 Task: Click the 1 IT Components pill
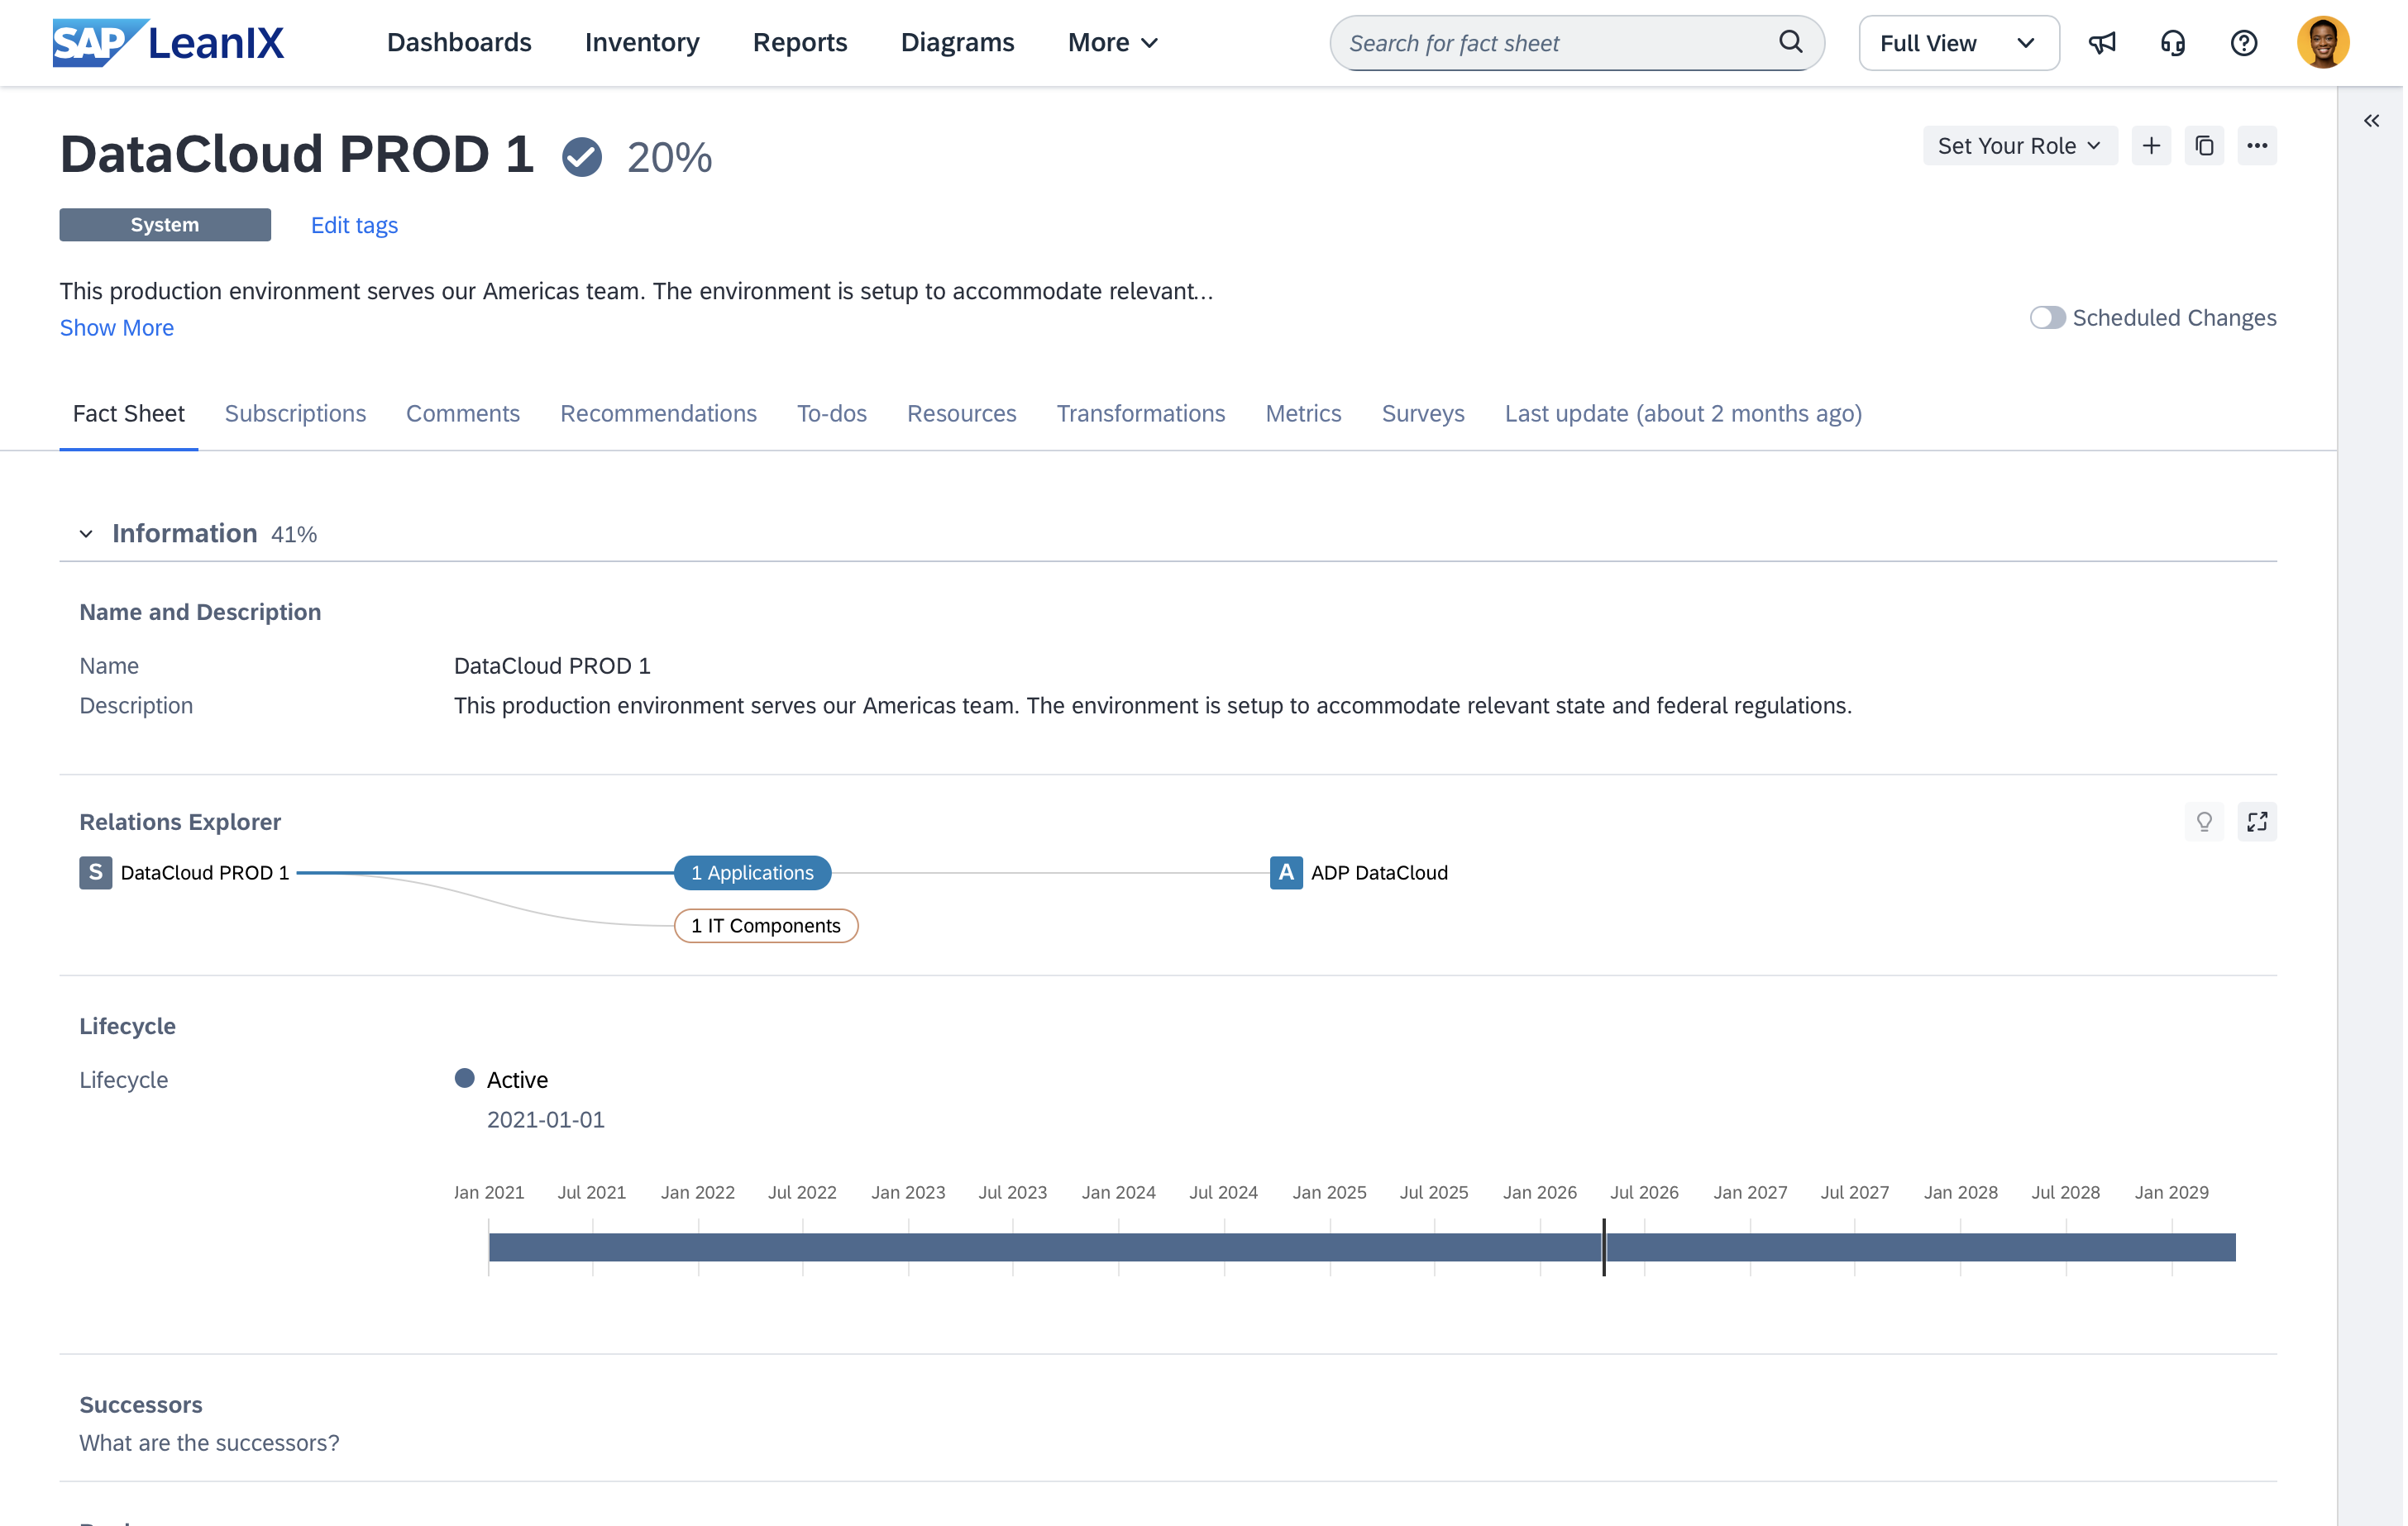click(766, 926)
